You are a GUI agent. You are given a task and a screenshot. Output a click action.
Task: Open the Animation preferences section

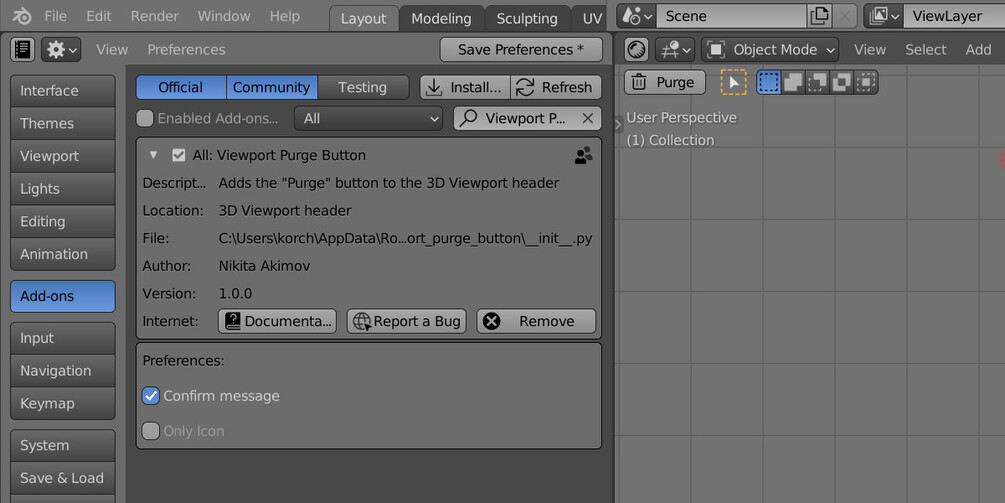63,254
